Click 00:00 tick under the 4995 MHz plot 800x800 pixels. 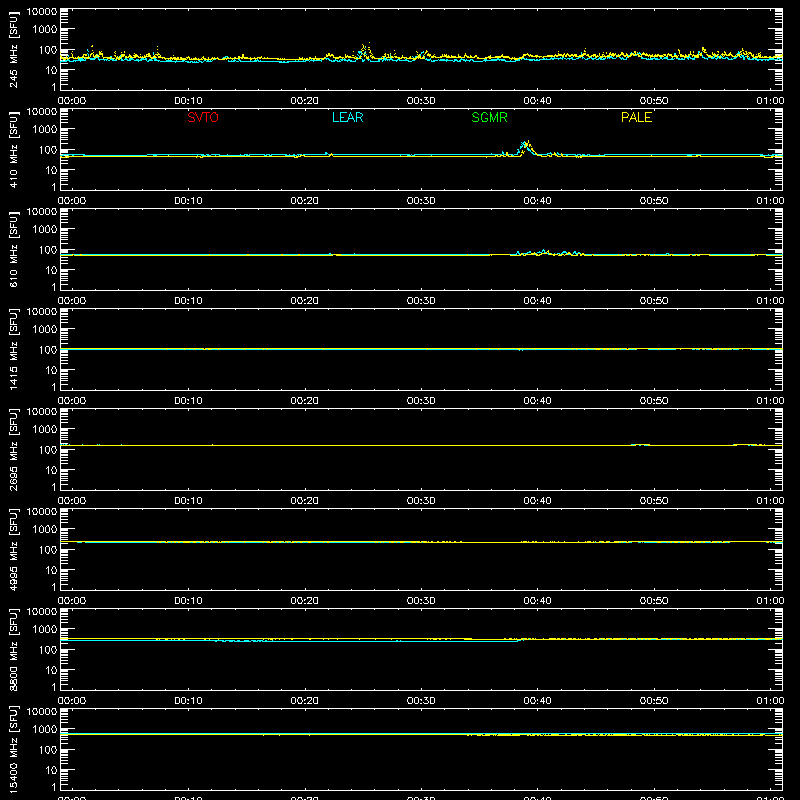72,601
